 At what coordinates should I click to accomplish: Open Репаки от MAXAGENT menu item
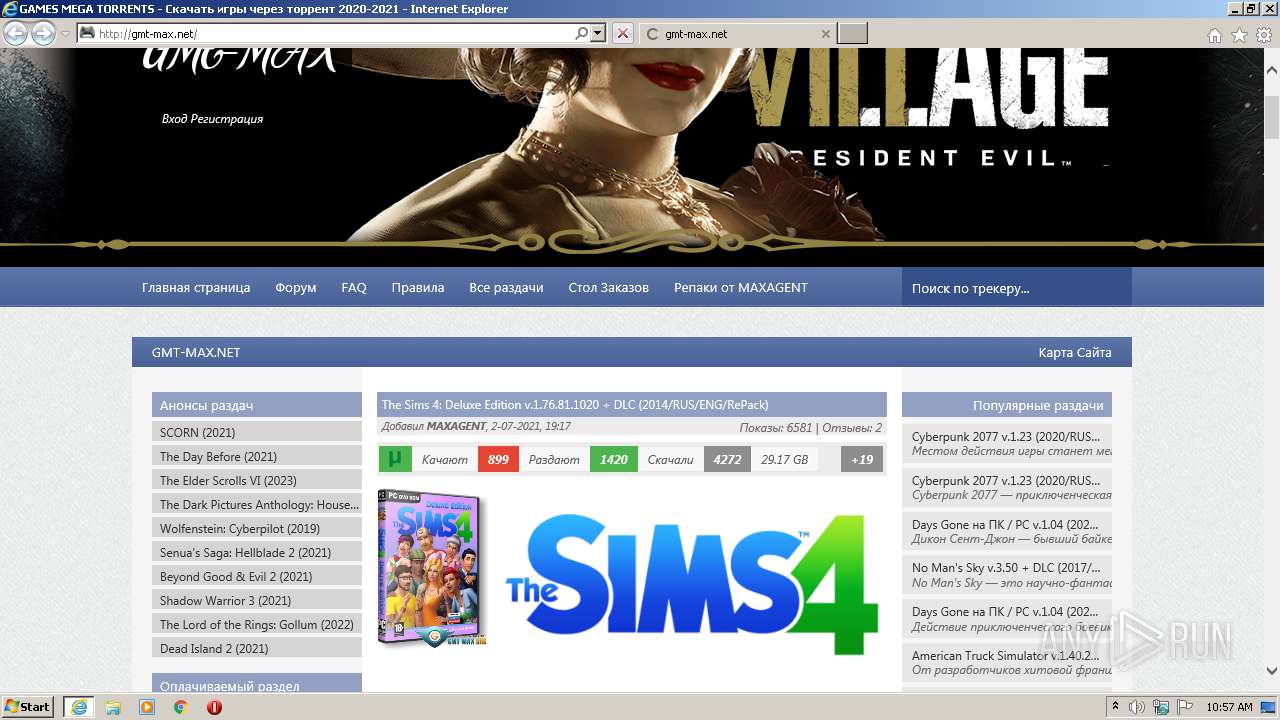tap(741, 287)
